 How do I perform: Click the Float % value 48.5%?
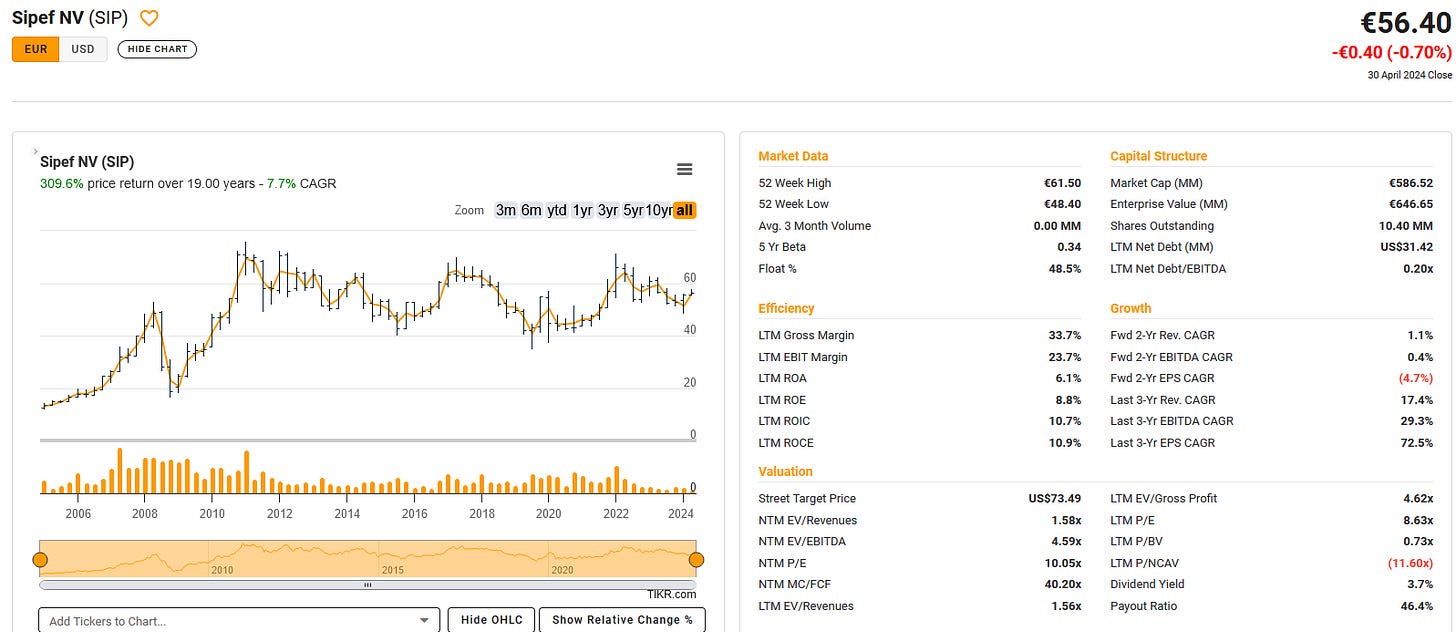(x=1065, y=268)
